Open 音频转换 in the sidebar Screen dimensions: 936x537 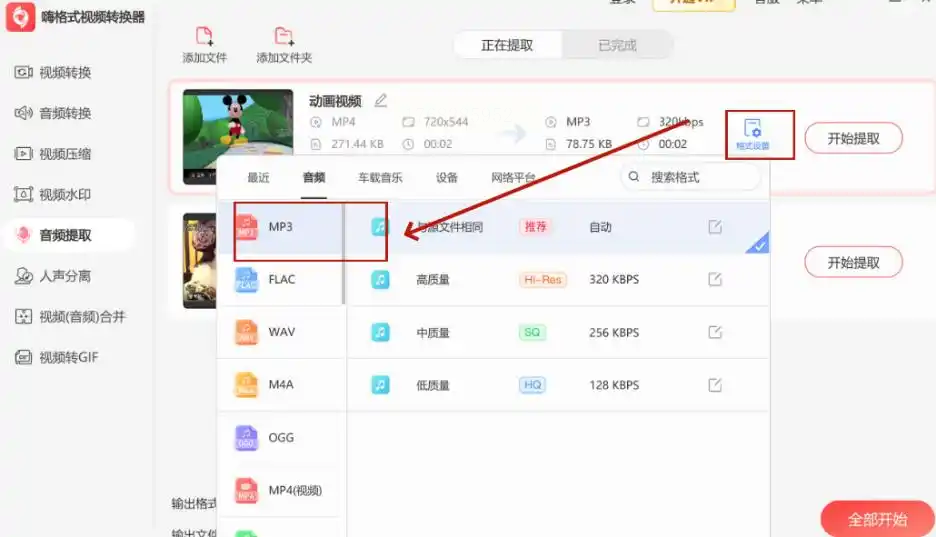53,113
